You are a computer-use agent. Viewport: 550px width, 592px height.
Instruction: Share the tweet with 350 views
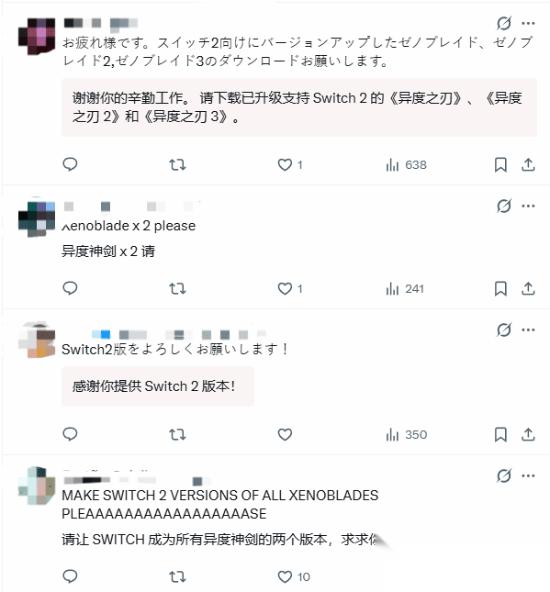pyautogui.click(x=528, y=435)
